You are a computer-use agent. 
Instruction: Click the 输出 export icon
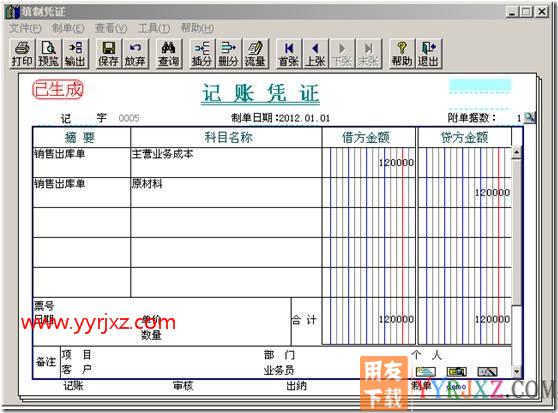click(75, 54)
